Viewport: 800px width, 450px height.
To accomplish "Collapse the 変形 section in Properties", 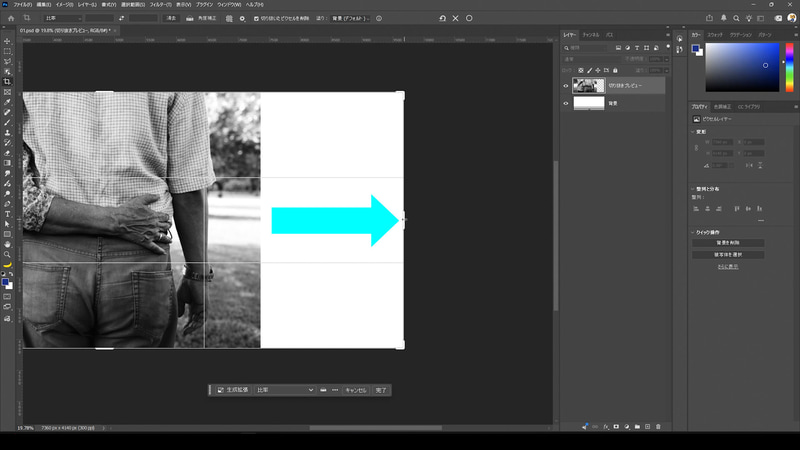I will [693, 132].
